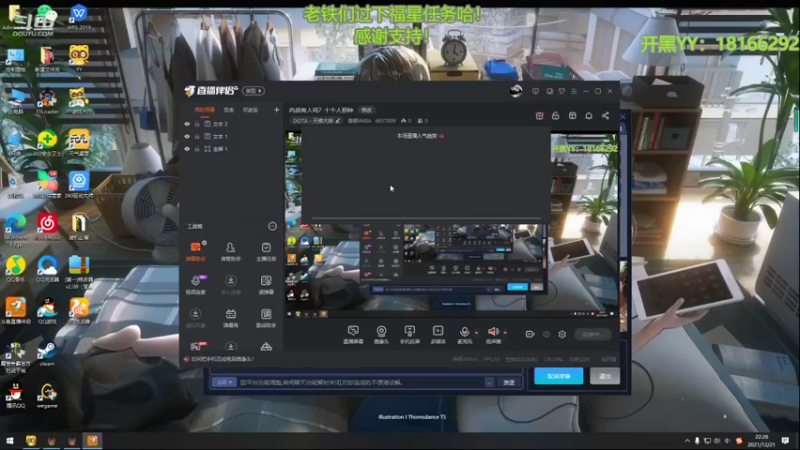Add 摄像头 camera source

coord(381,335)
